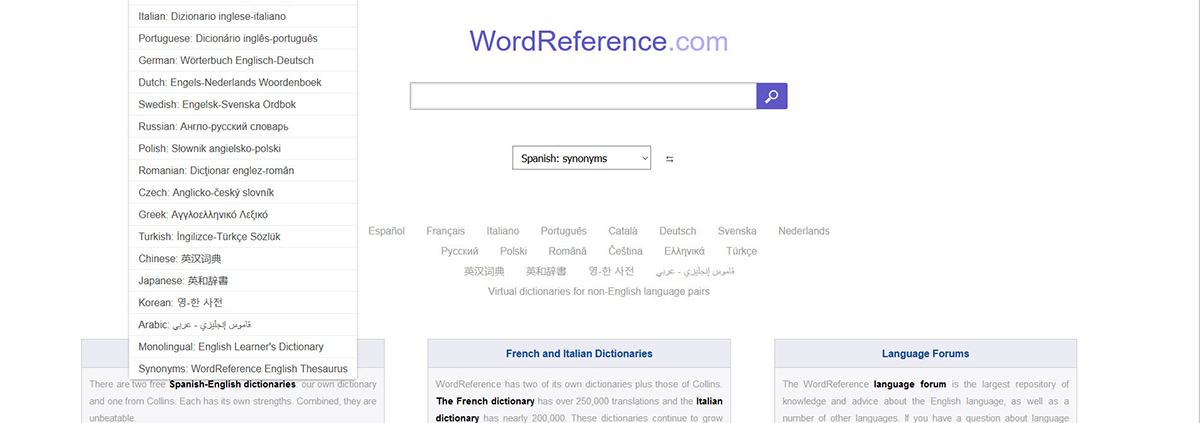
Task: Open the Türkçe language link
Action: point(741,251)
